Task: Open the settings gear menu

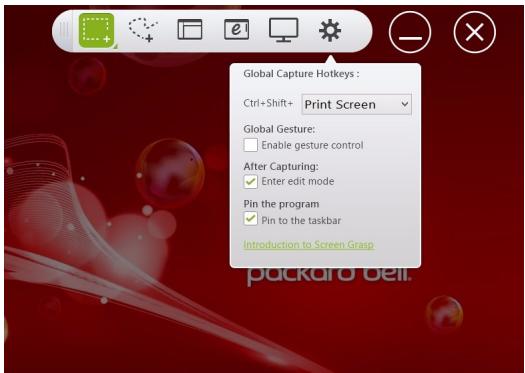Action: pos(330,30)
